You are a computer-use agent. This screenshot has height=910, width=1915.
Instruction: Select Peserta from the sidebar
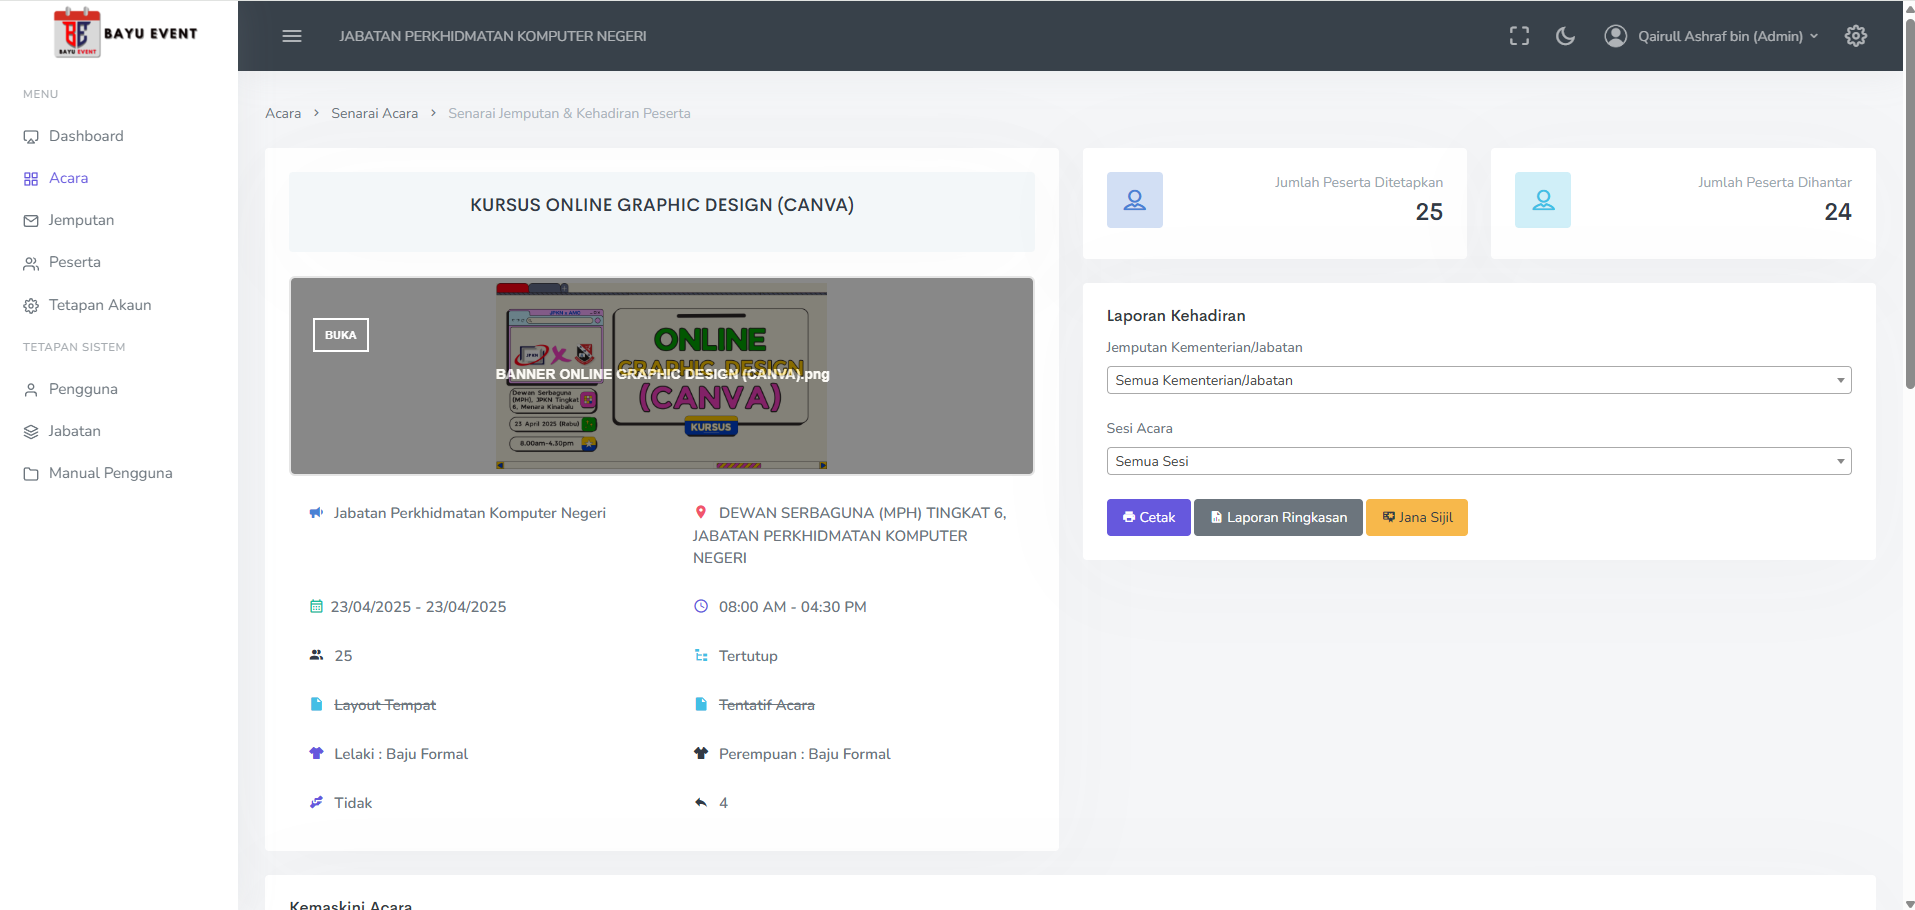point(75,262)
